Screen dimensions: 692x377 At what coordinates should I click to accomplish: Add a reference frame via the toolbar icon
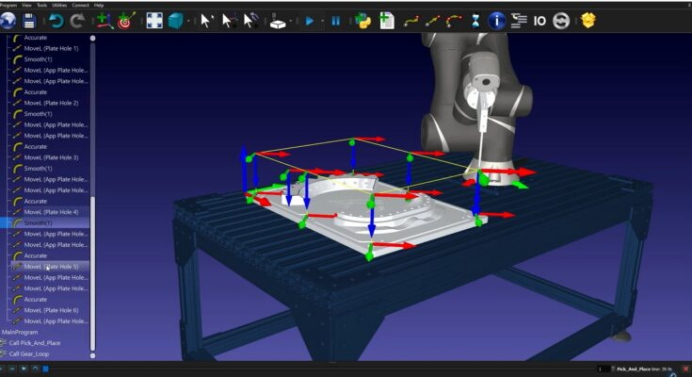point(104,21)
